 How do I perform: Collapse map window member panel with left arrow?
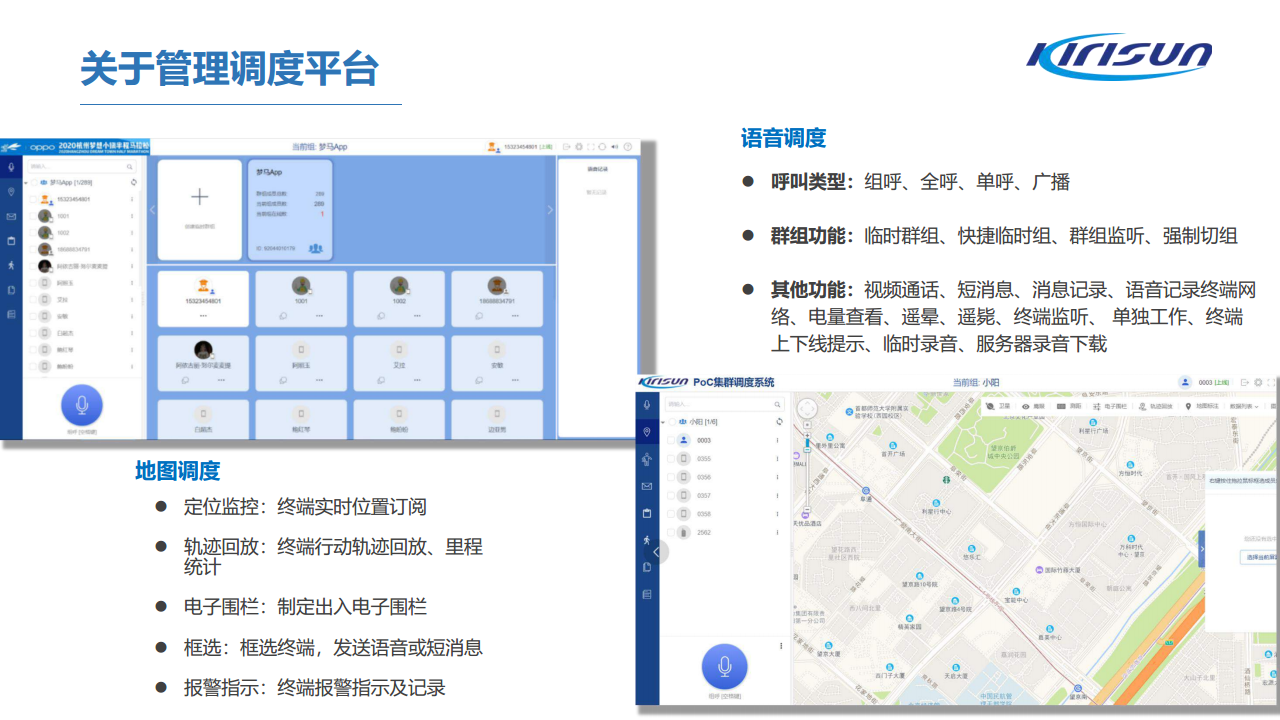(x=656, y=551)
